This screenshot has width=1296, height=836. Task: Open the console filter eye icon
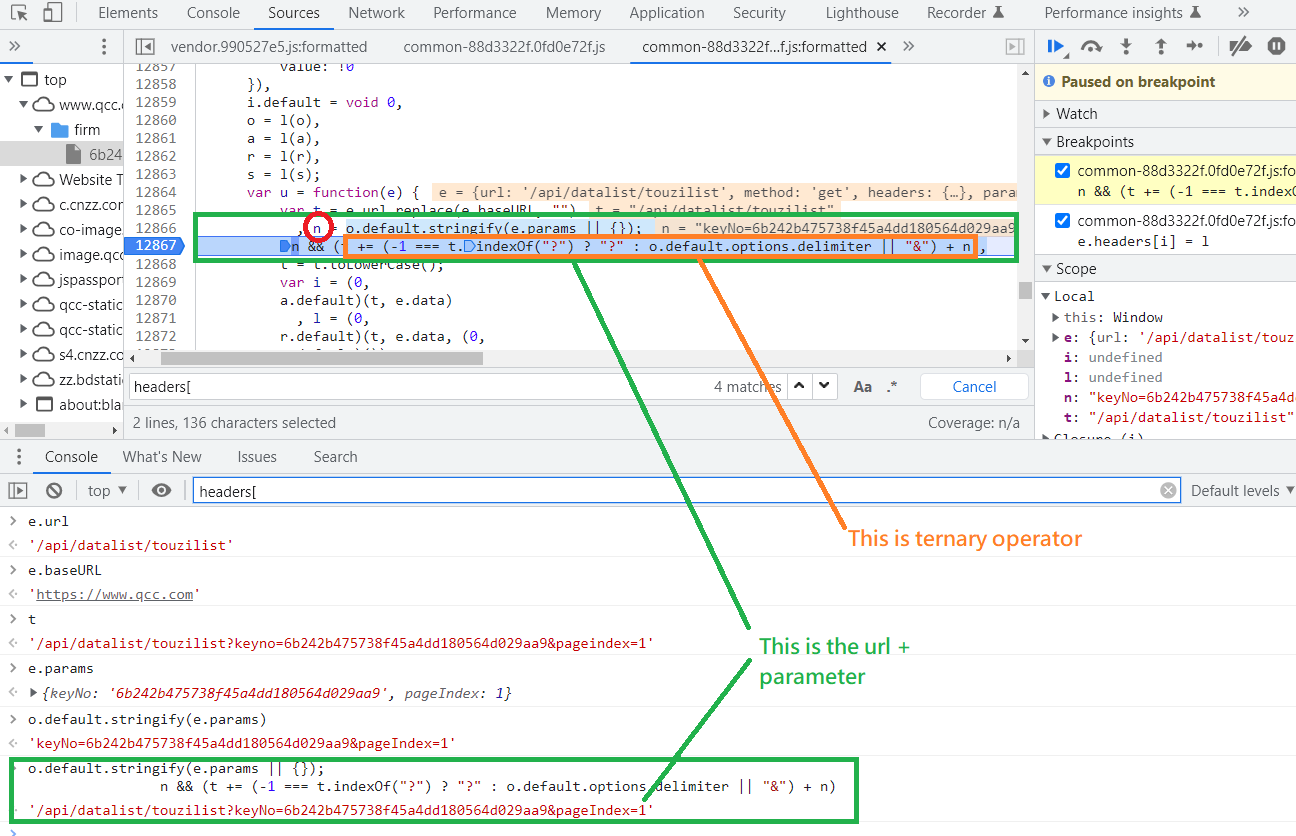(162, 490)
